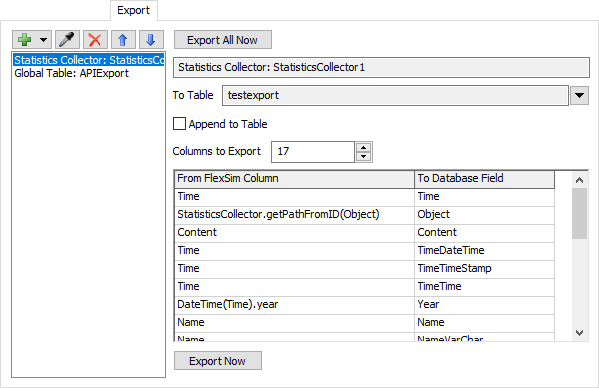Increase Columns to Export with up spinner
The height and width of the screenshot is (388, 599).
pyautogui.click(x=364, y=147)
